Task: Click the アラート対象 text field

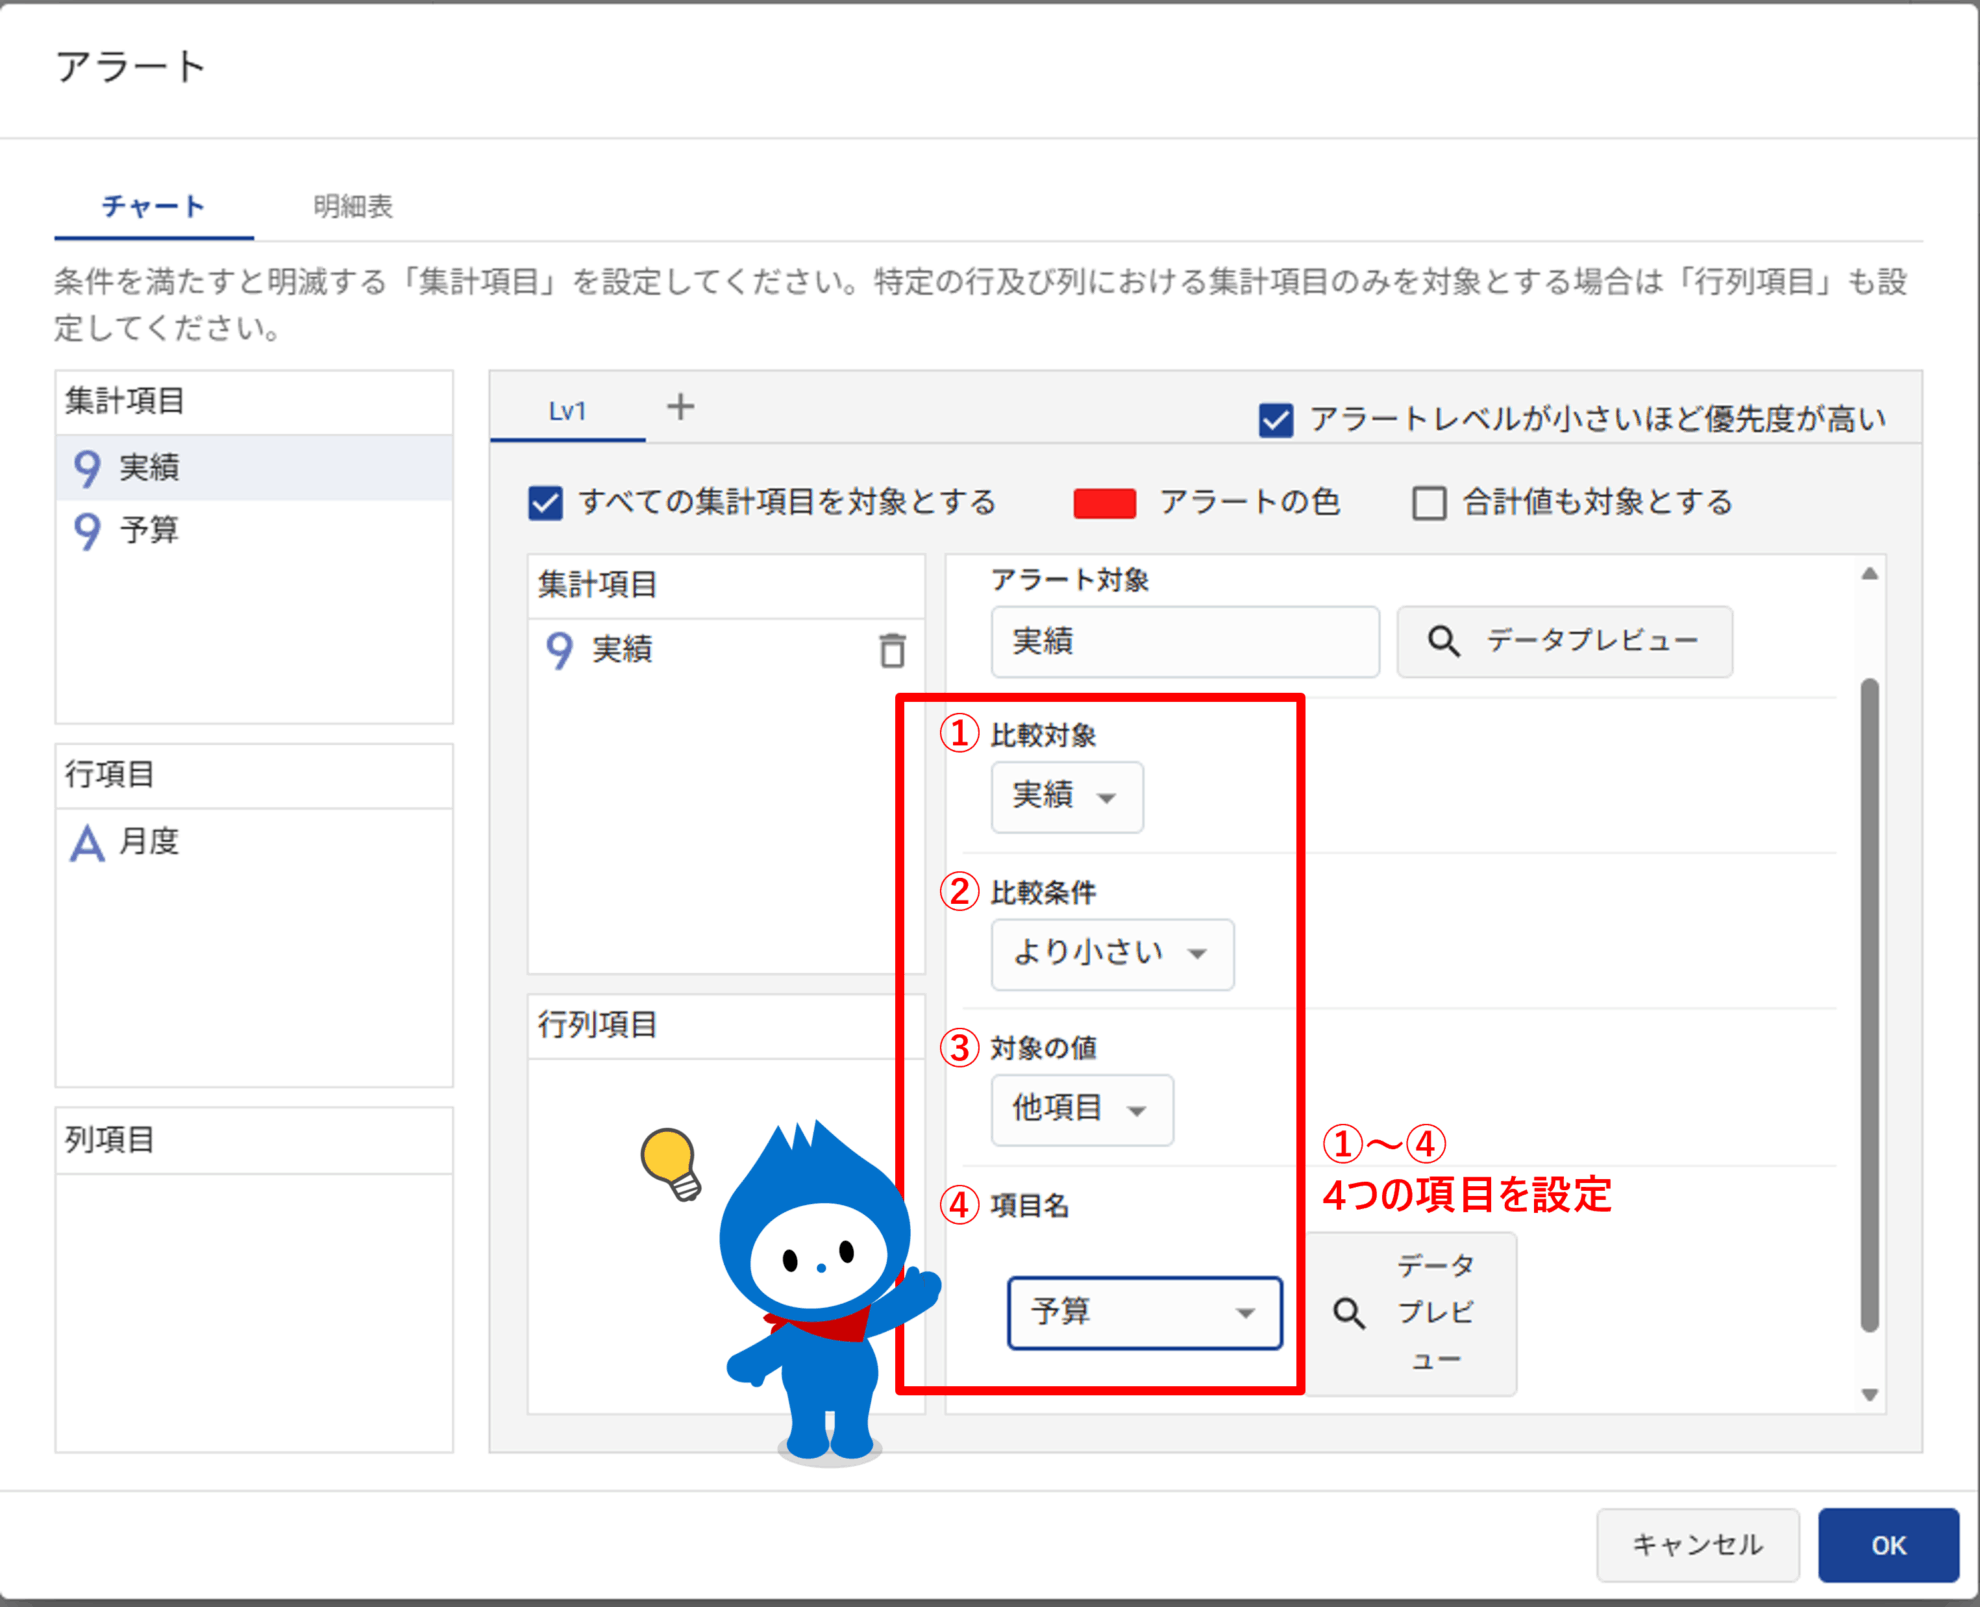Action: point(1184,641)
